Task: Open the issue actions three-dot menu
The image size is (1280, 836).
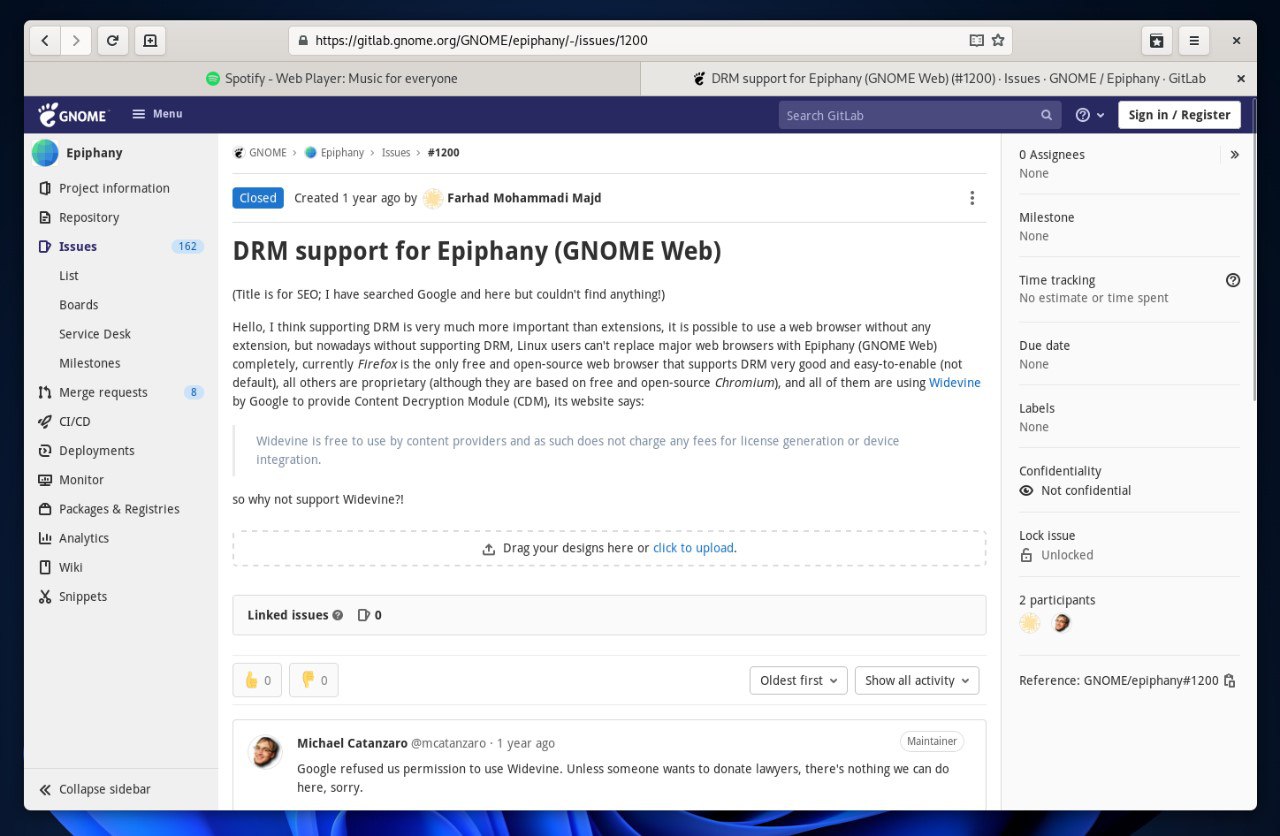Action: pyautogui.click(x=972, y=198)
